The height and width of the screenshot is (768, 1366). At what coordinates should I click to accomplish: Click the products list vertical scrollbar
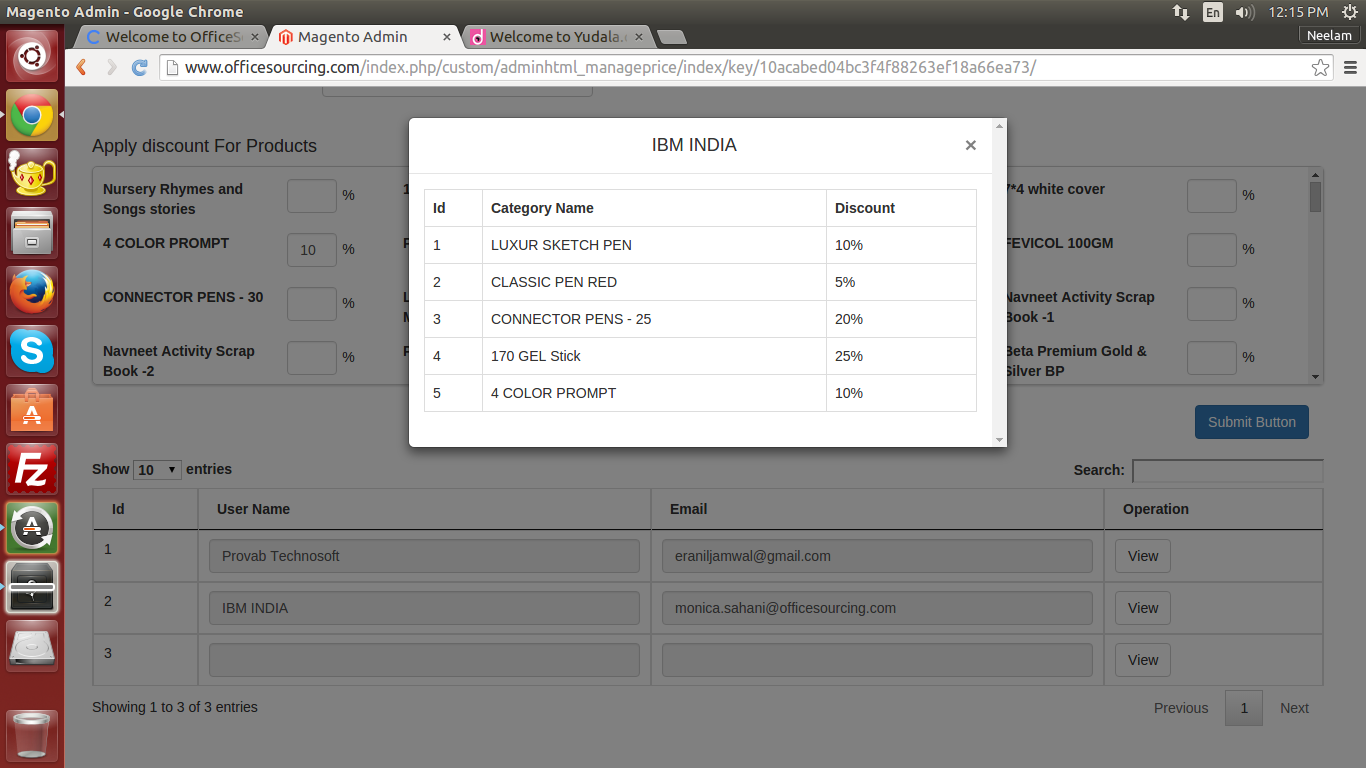click(x=1316, y=275)
